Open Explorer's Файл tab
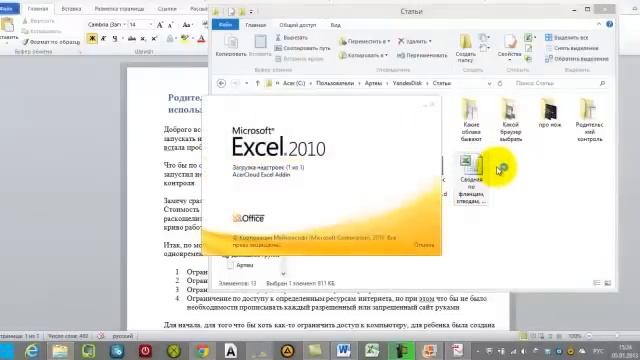Image resolution: width=640 pixels, height=360 pixels. [225, 25]
